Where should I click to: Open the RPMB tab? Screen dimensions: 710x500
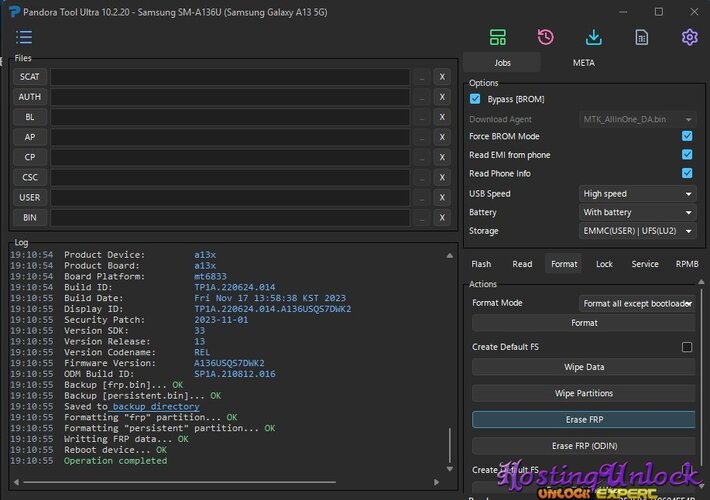point(687,264)
